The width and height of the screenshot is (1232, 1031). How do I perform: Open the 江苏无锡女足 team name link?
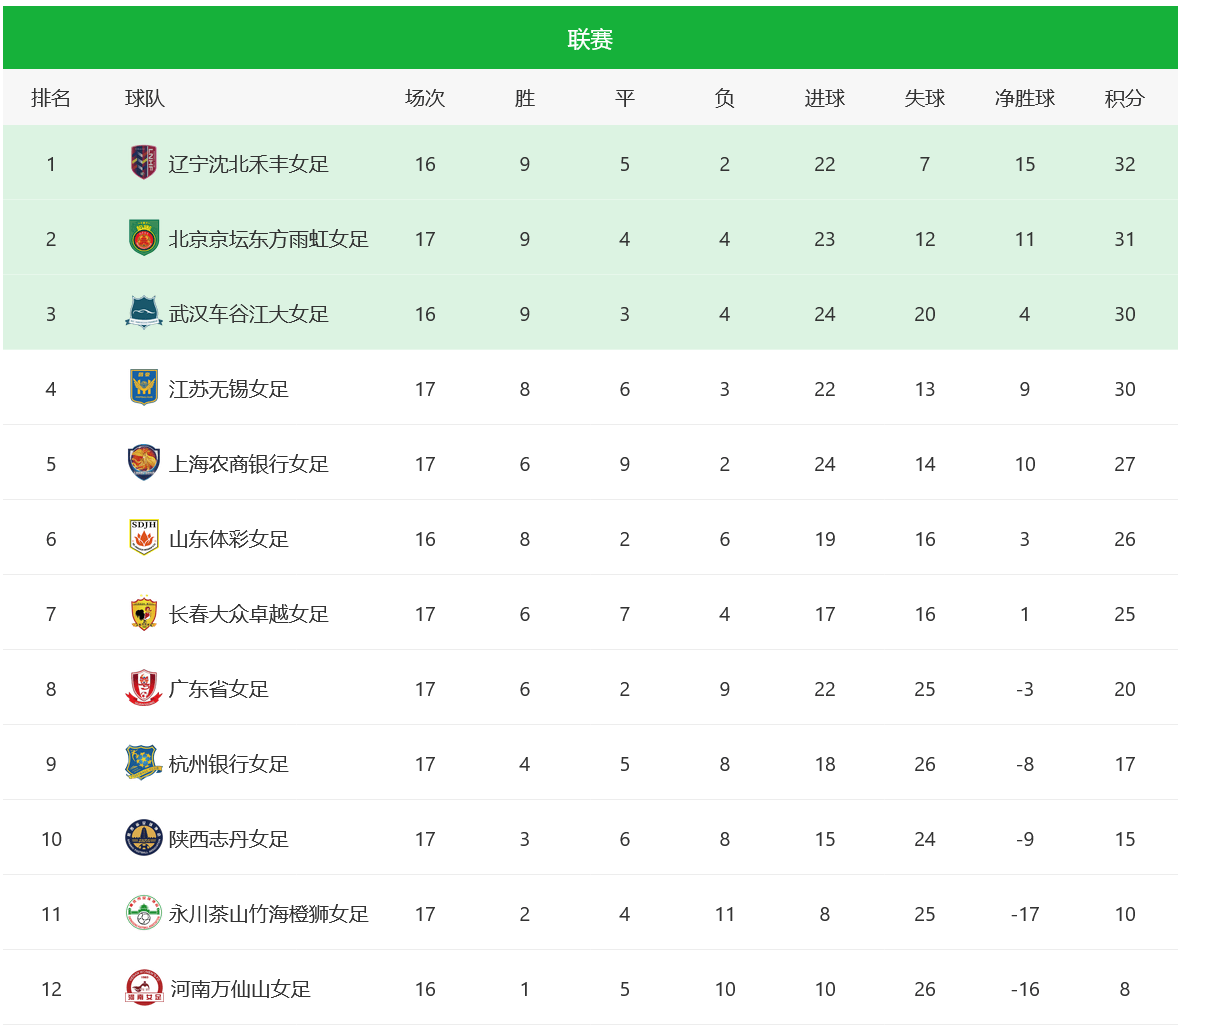(229, 389)
